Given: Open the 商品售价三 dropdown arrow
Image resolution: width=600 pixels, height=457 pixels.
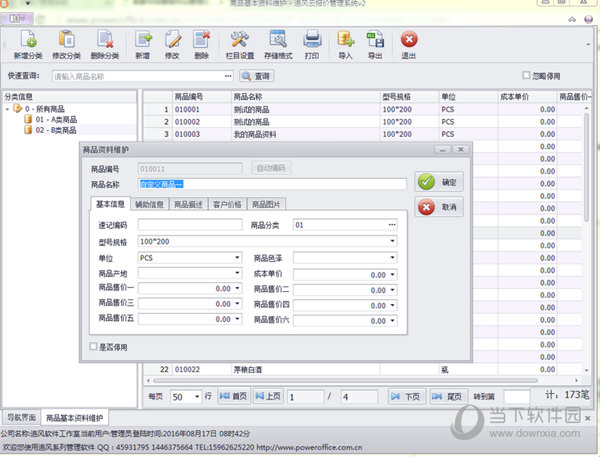Looking at the screenshot, I should [237, 304].
